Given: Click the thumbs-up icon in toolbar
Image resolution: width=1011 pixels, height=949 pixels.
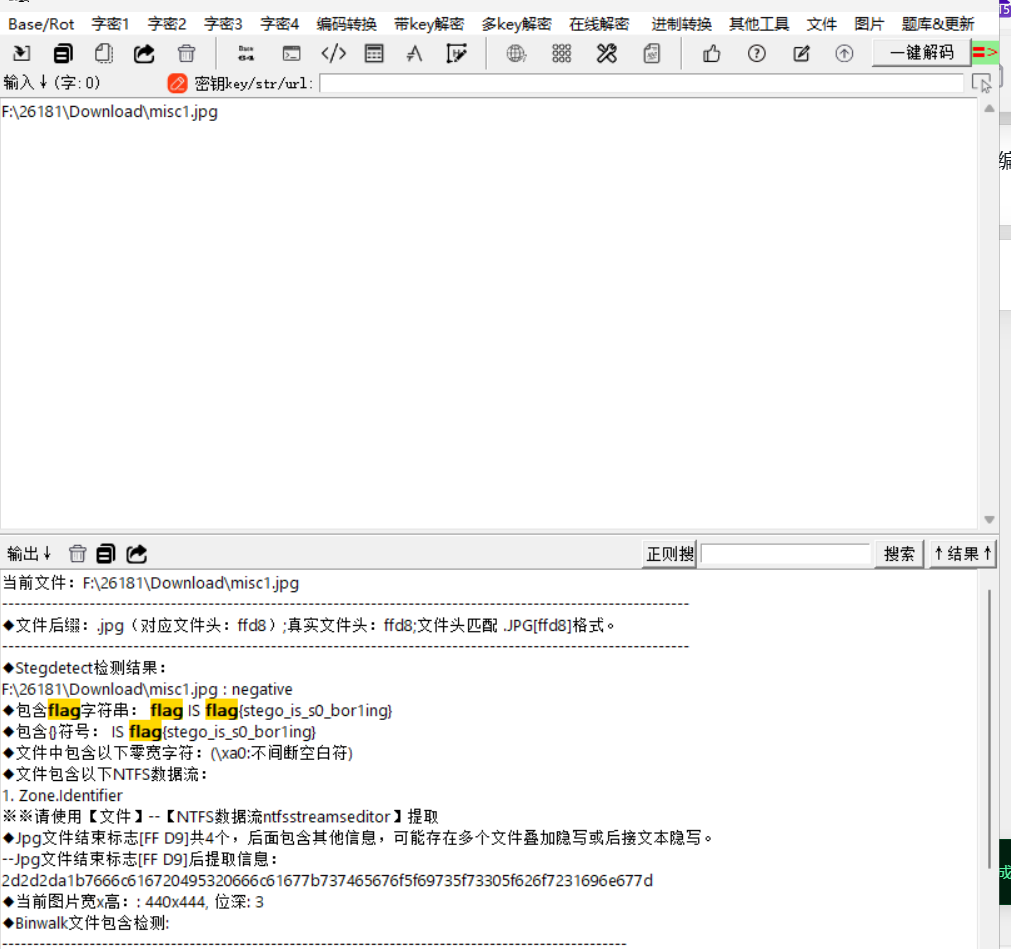Looking at the screenshot, I should tap(711, 54).
